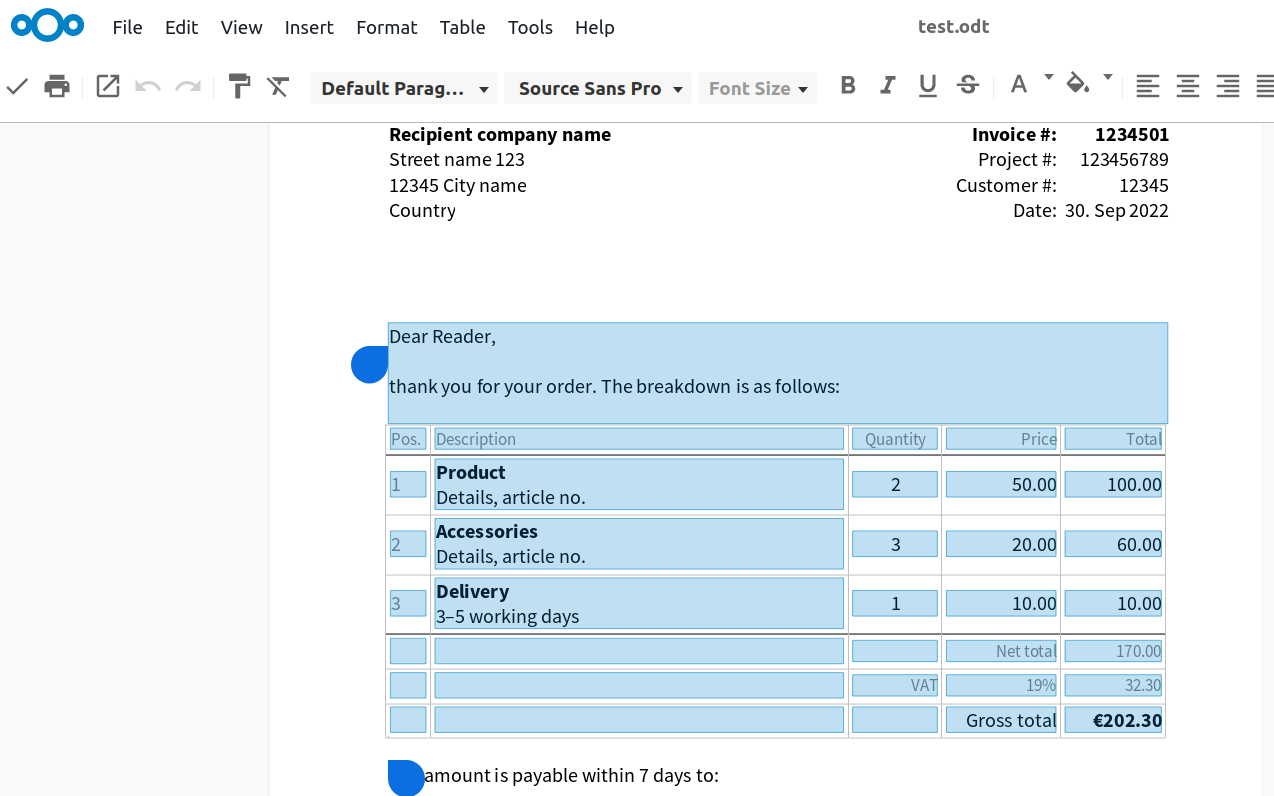Open the Default Paragraph style dropdown
The height and width of the screenshot is (796, 1274).
[x=403, y=88]
